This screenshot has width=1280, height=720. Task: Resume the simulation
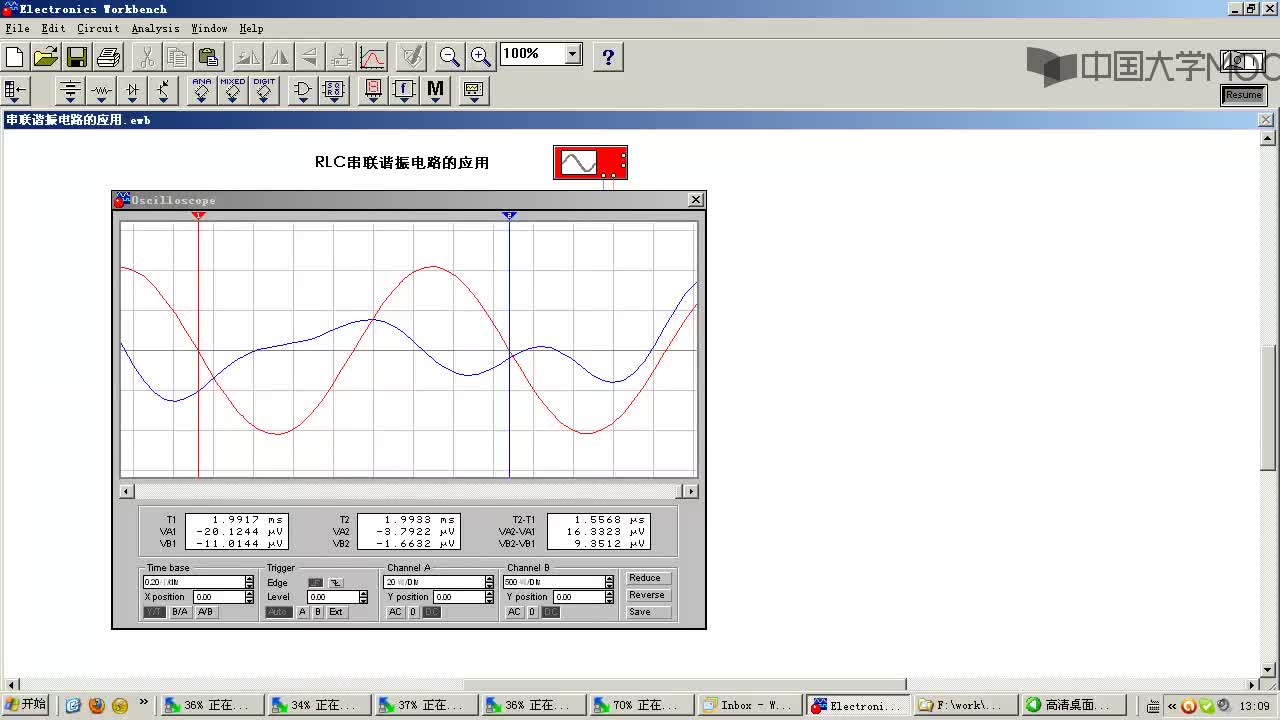1244,95
